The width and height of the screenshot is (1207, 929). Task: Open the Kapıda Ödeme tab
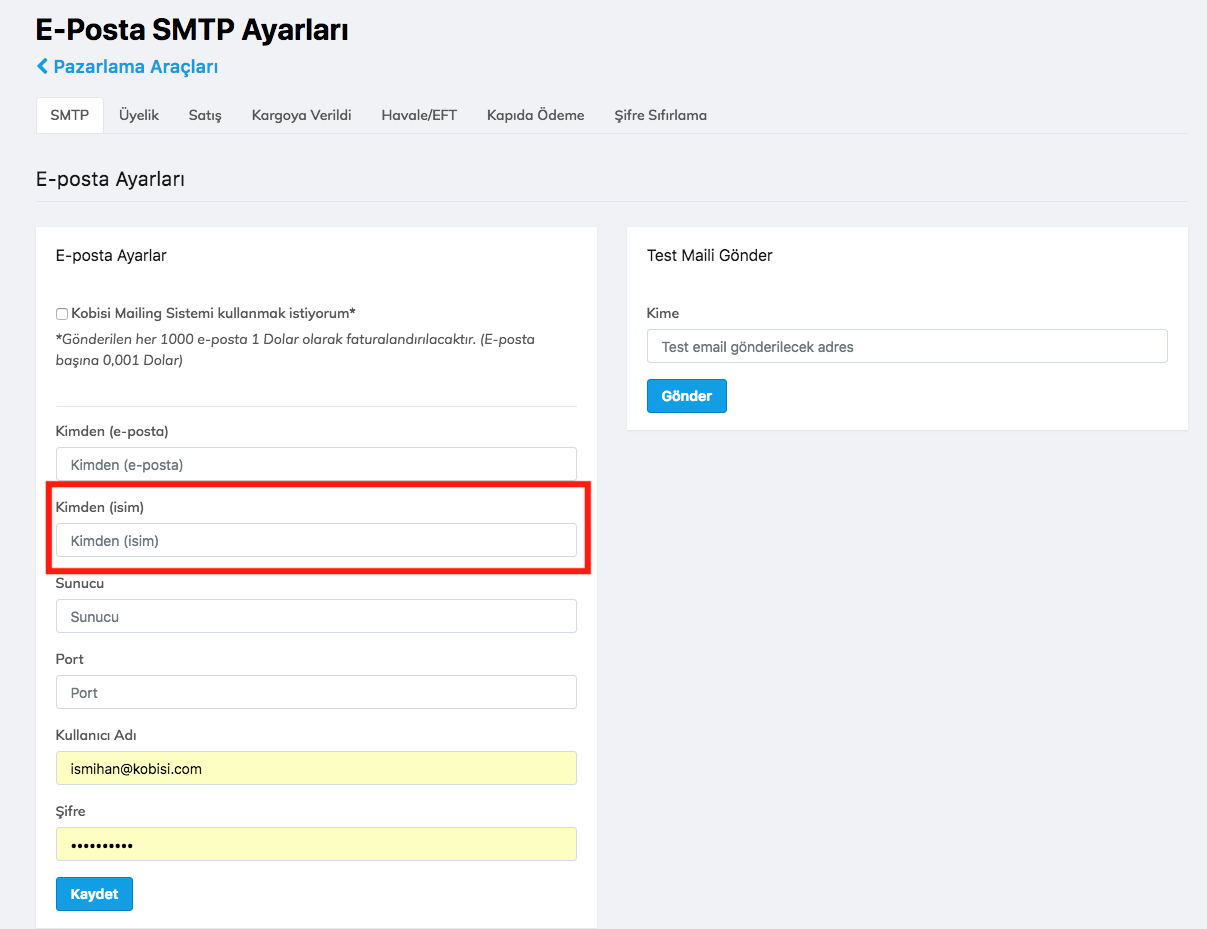[x=535, y=115]
